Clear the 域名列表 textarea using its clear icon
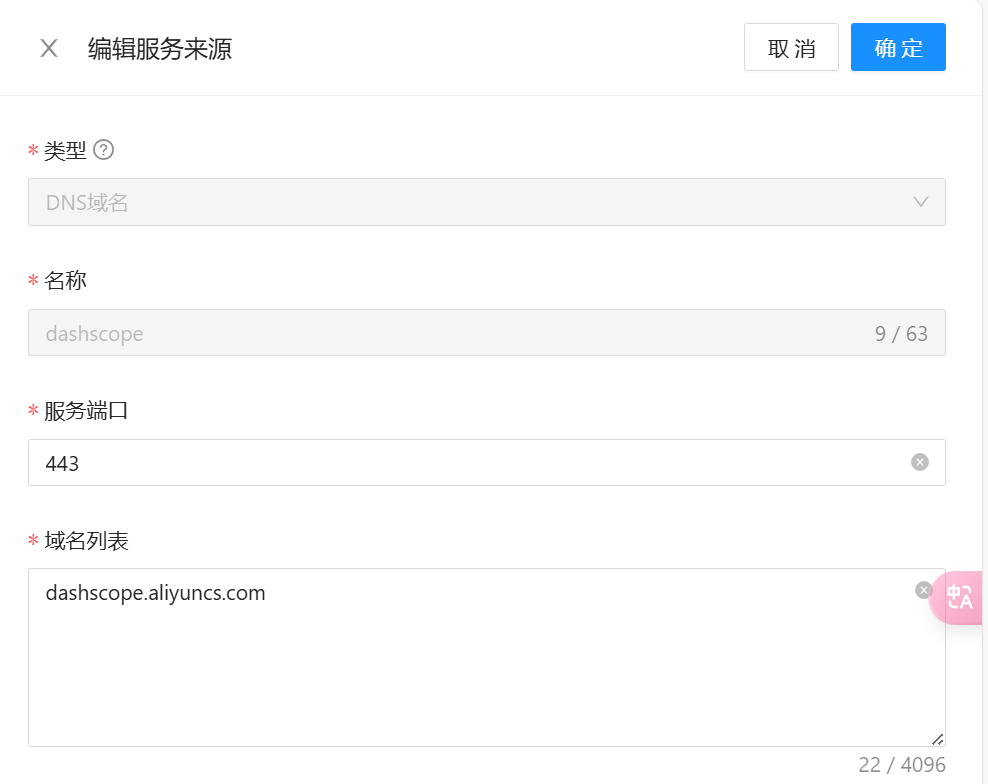 [923, 590]
